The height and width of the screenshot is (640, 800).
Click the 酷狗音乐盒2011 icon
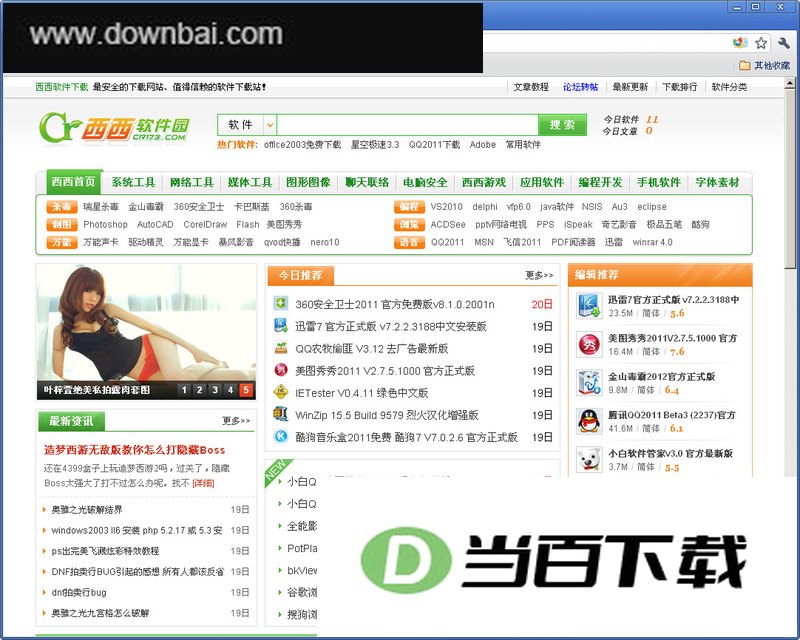click(x=281, y=436)
